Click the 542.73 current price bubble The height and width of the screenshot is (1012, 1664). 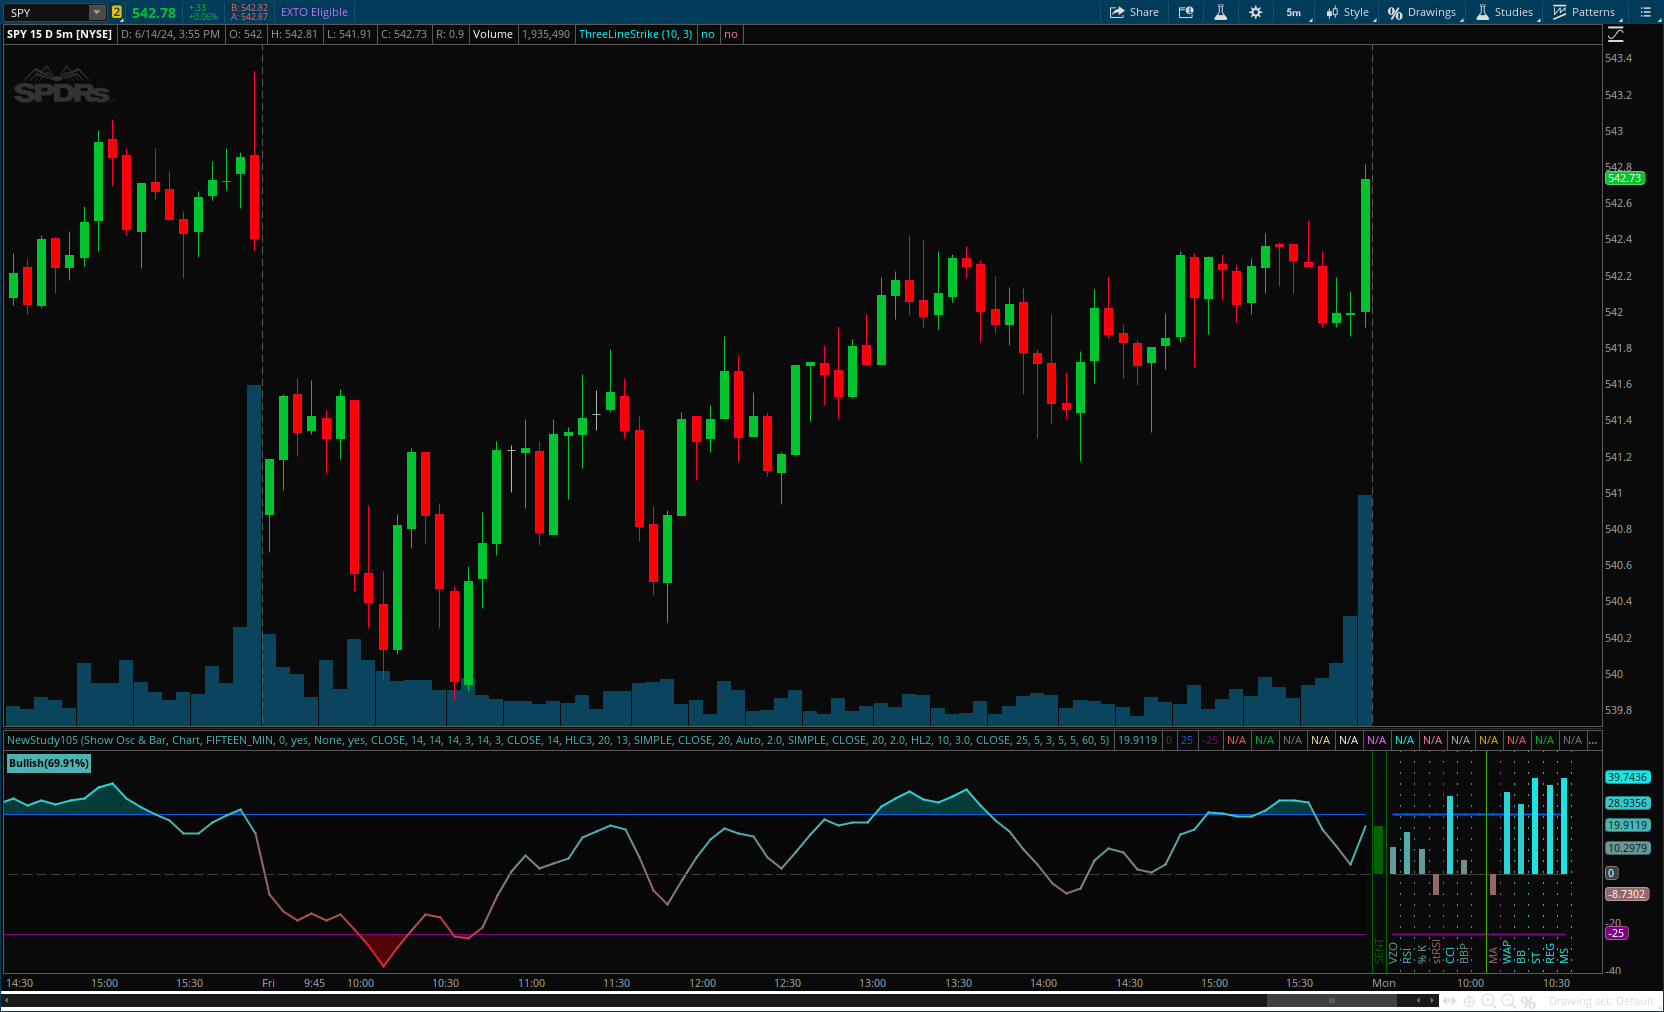(1624, 178)
